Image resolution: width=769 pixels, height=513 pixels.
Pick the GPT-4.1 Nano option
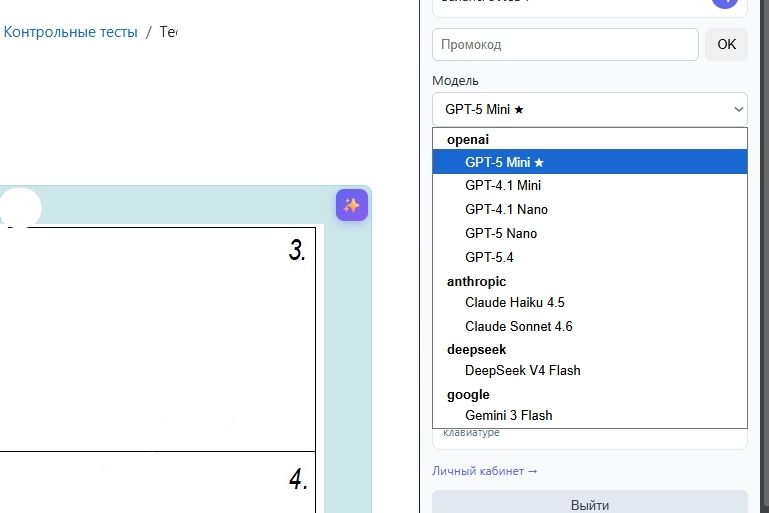click(x=590, y=209)
